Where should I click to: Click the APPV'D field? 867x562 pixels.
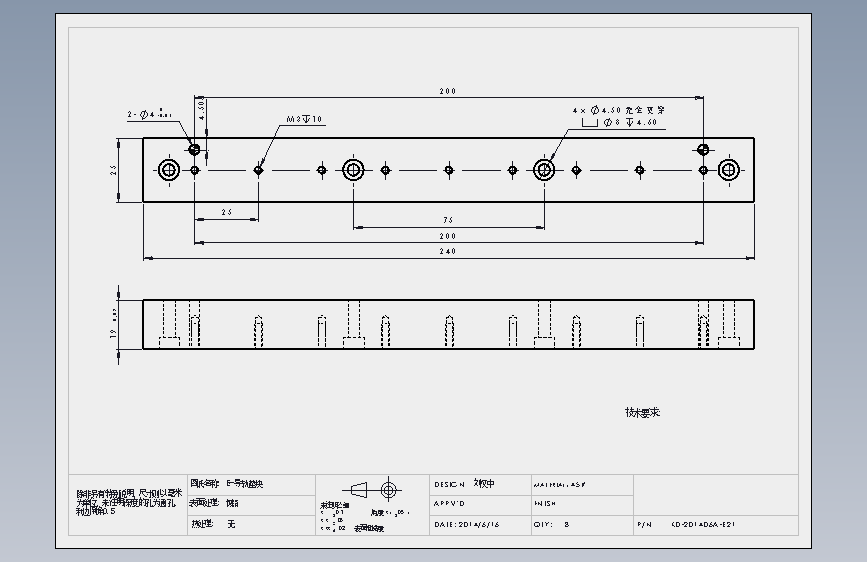[450, 504]
